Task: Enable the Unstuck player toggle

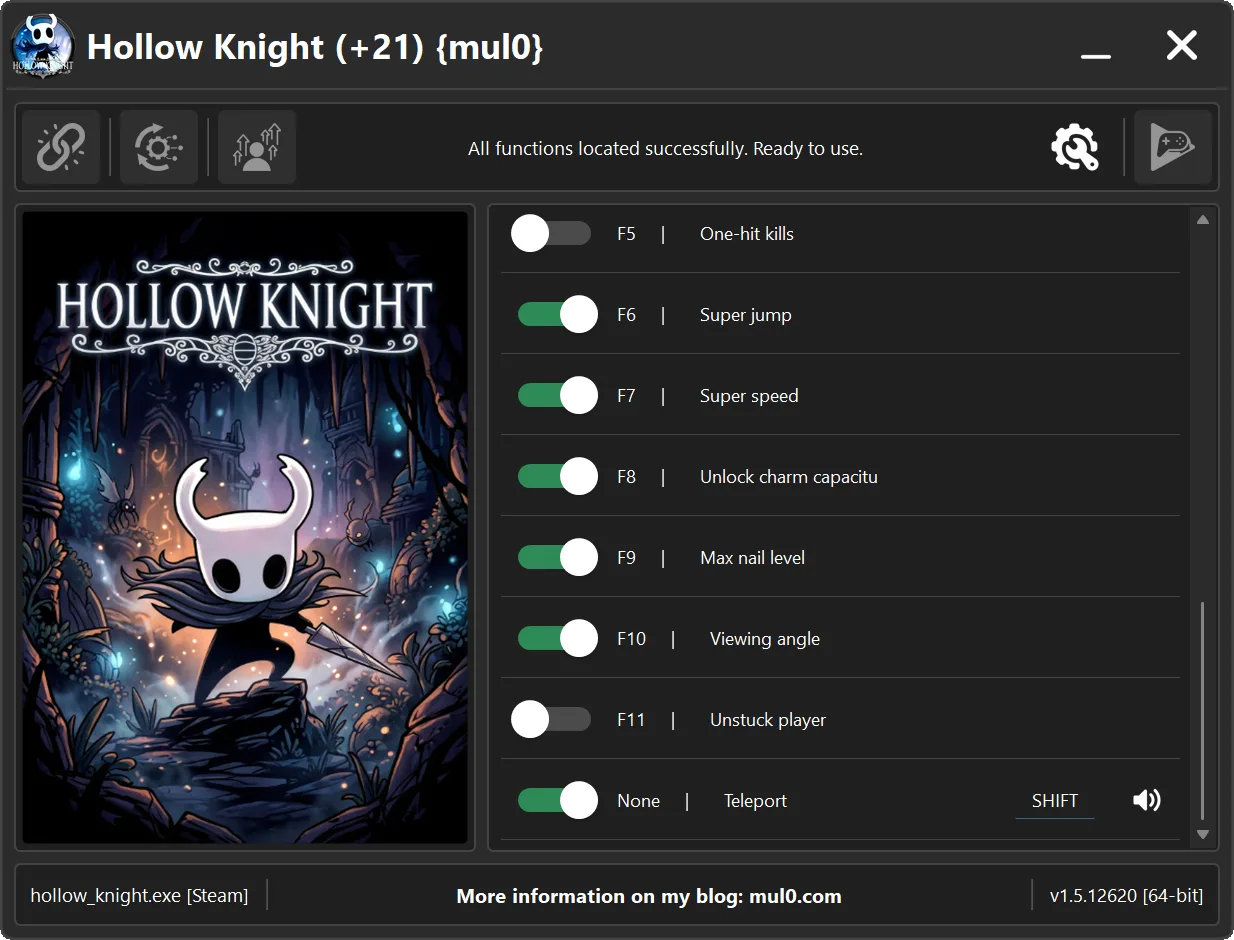Action: click(x=551, y=720)
